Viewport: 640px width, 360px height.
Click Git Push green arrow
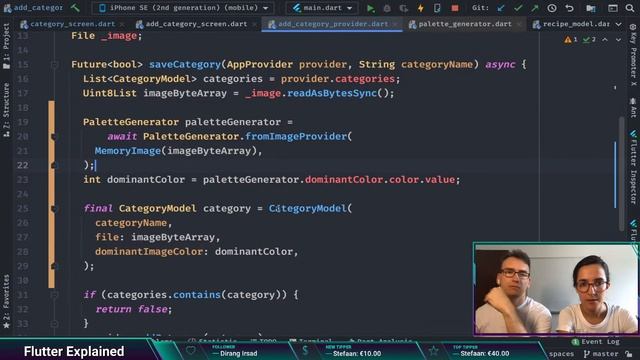pos(535,8)
